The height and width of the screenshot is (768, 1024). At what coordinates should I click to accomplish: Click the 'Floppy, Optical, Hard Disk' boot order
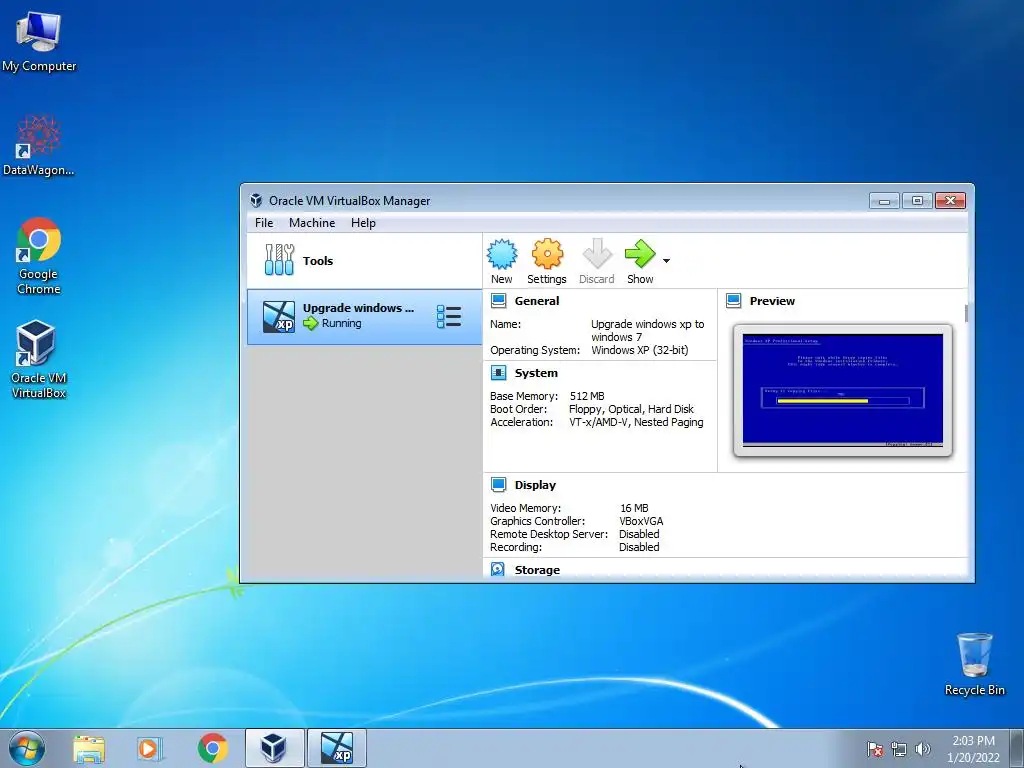coord(632,409)
